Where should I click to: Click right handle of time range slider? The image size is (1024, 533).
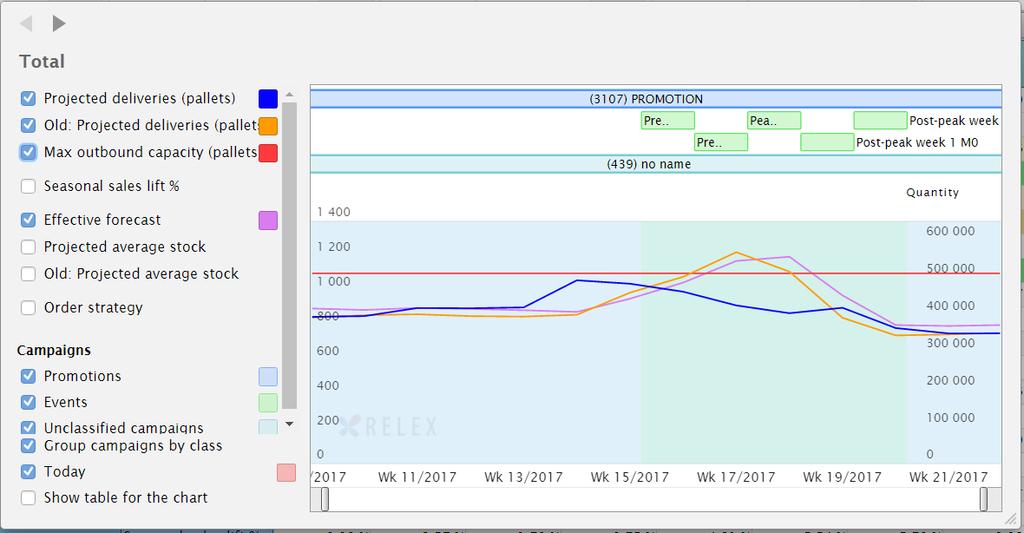coord(984,500)
